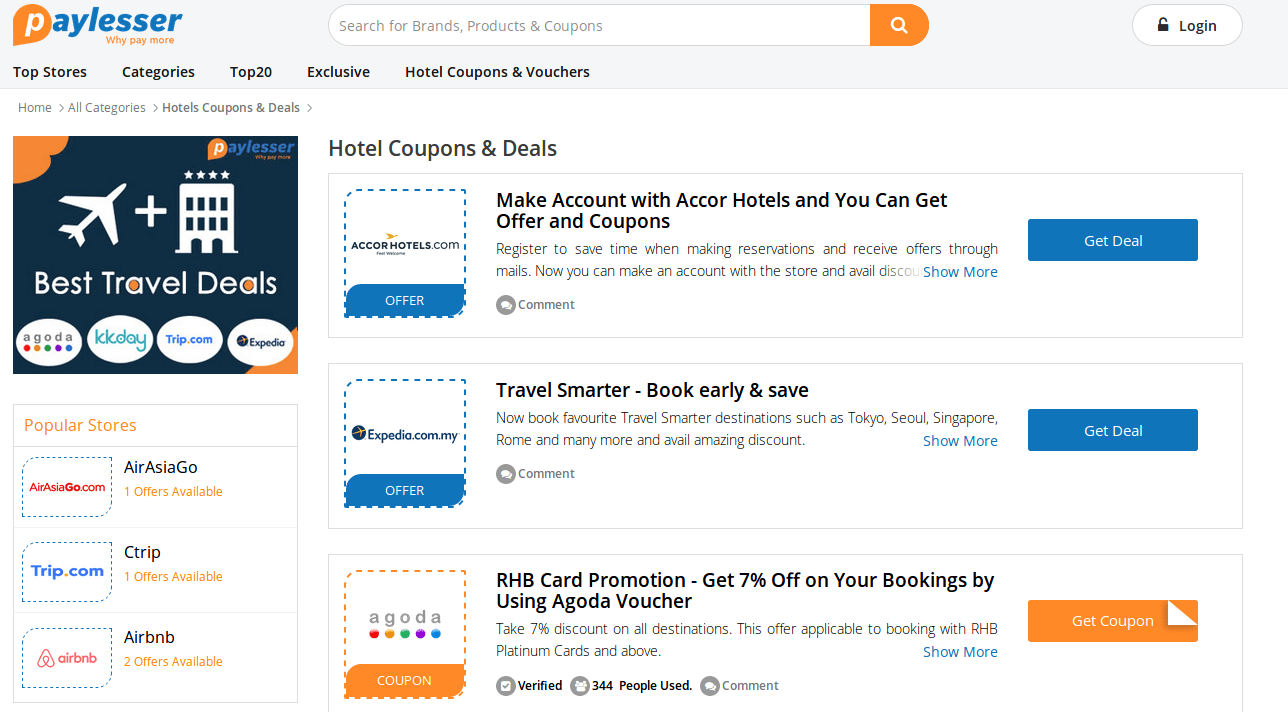The height and width of the screenshot is (712, 1288).
Task: Click the comment icon under Expedia offer
Action: 506,473
